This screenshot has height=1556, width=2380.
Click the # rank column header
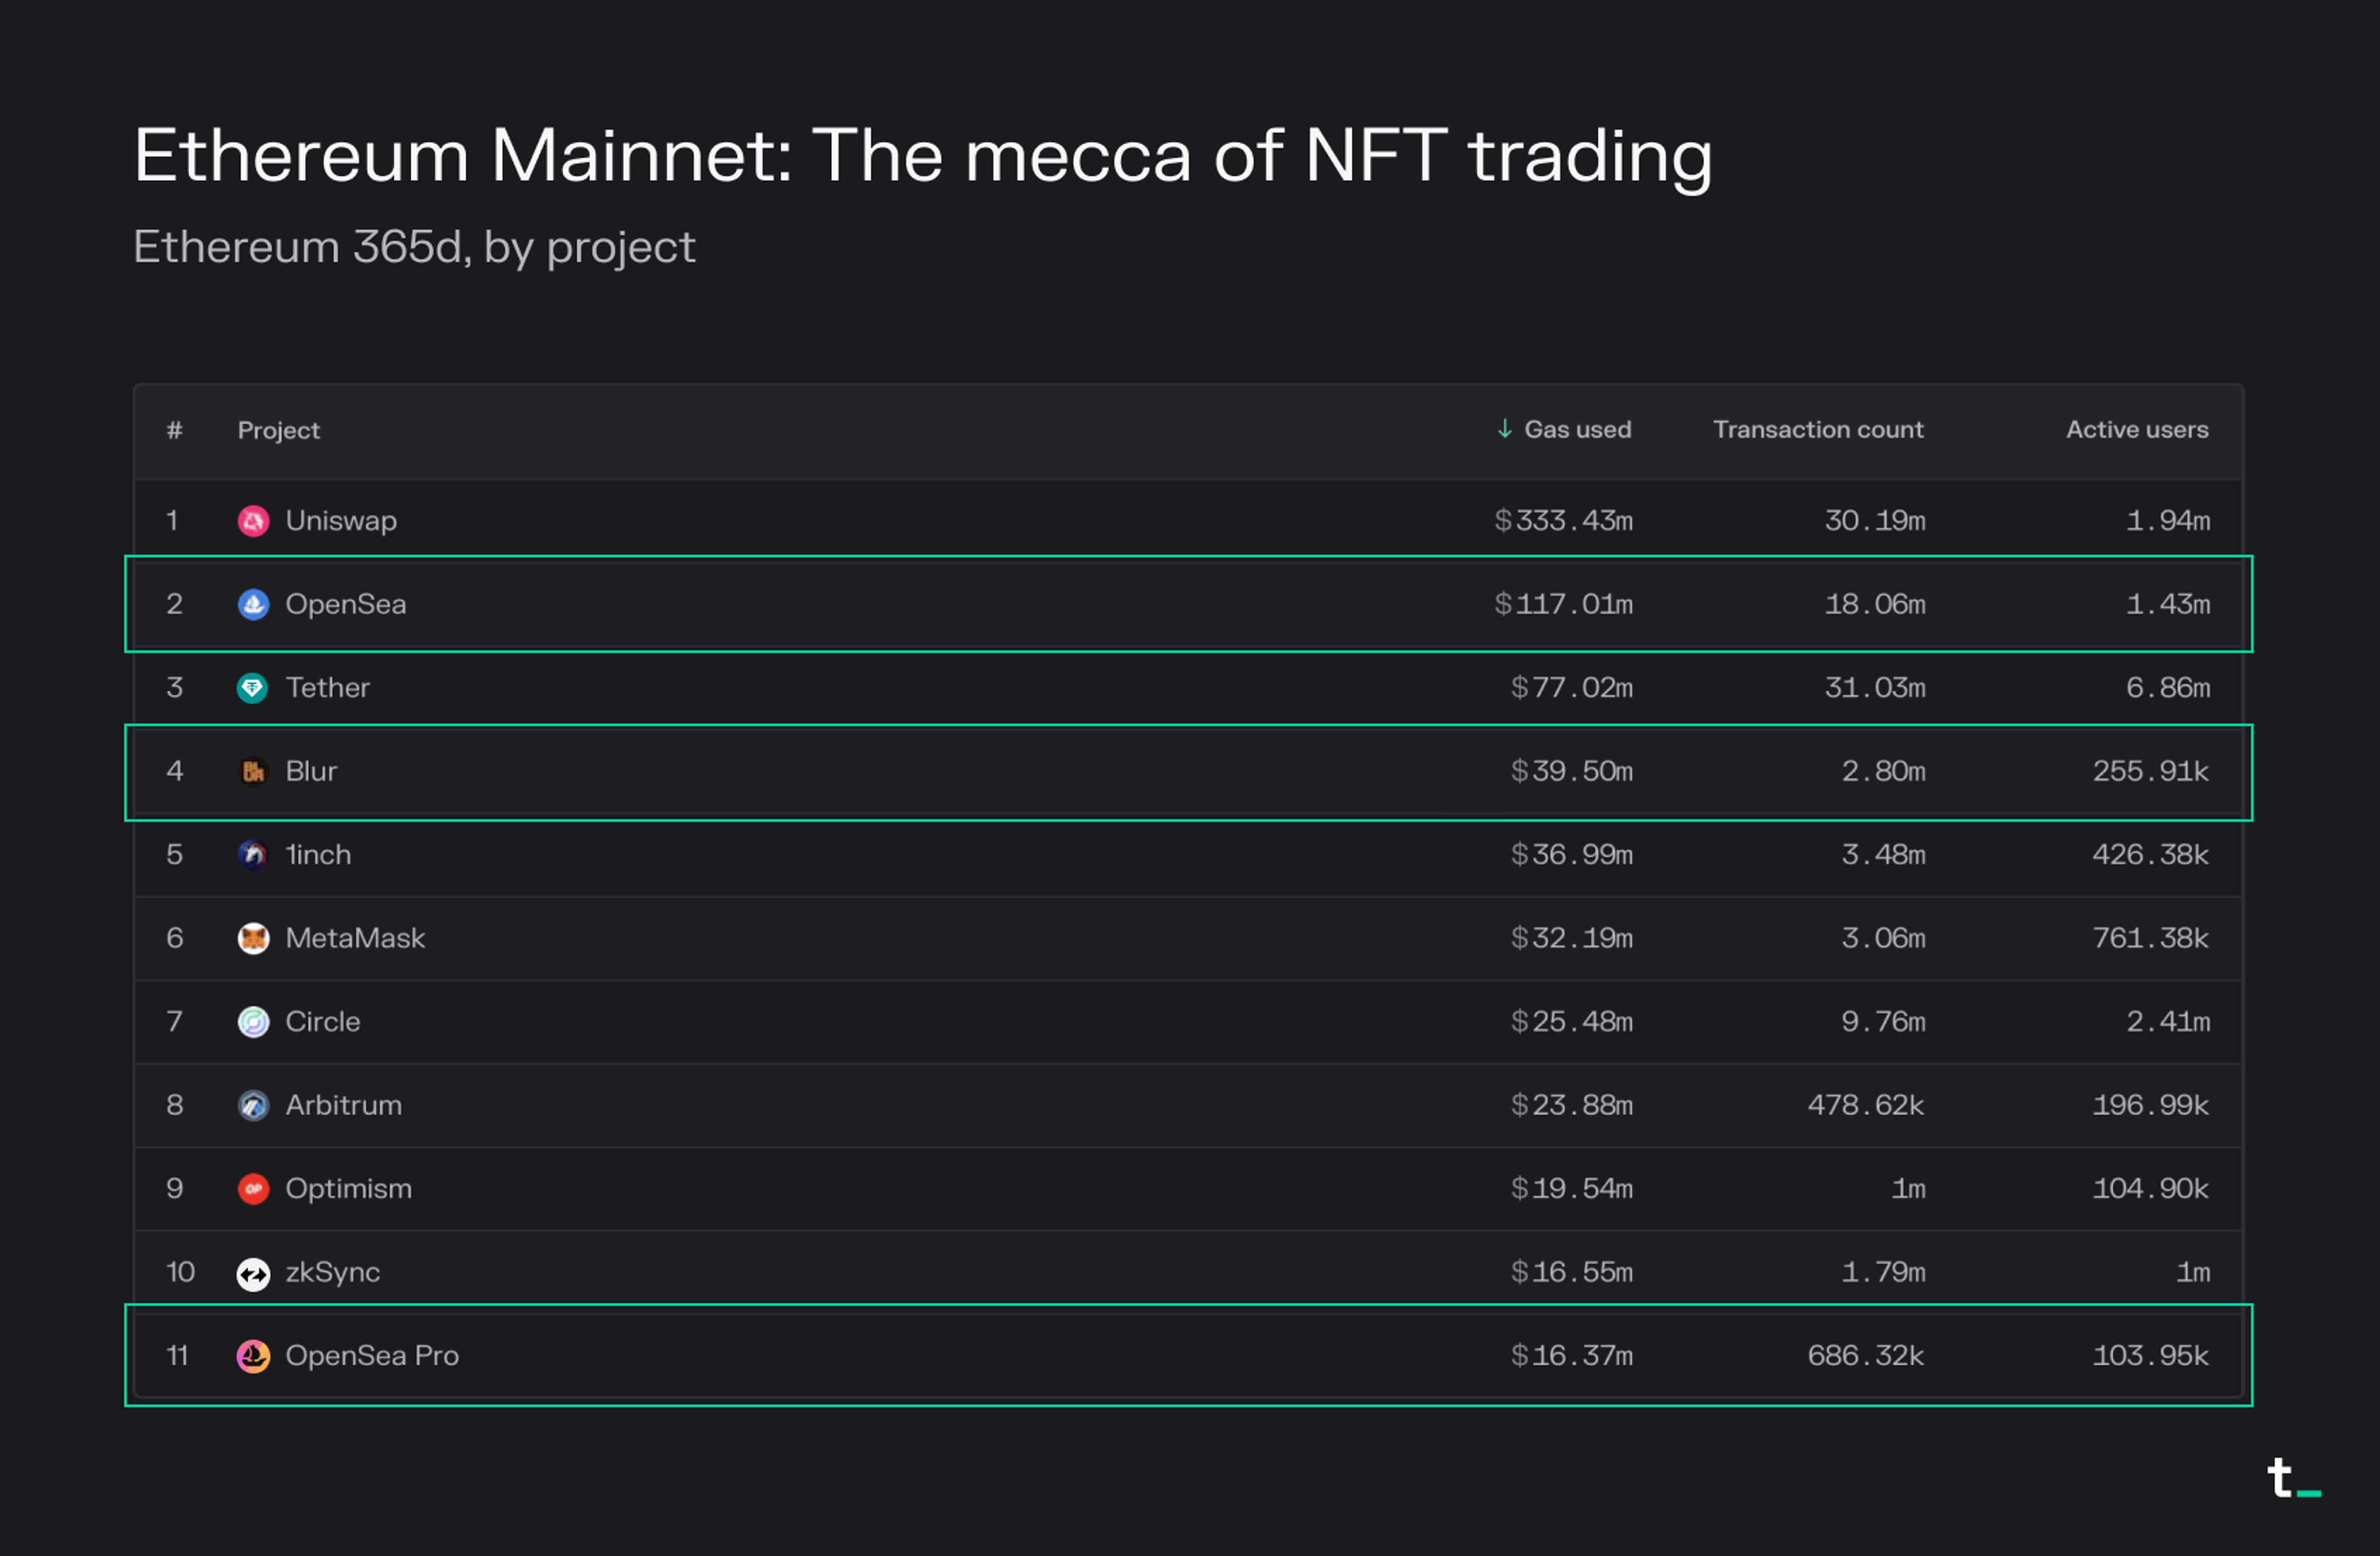(x=174, y=430)
